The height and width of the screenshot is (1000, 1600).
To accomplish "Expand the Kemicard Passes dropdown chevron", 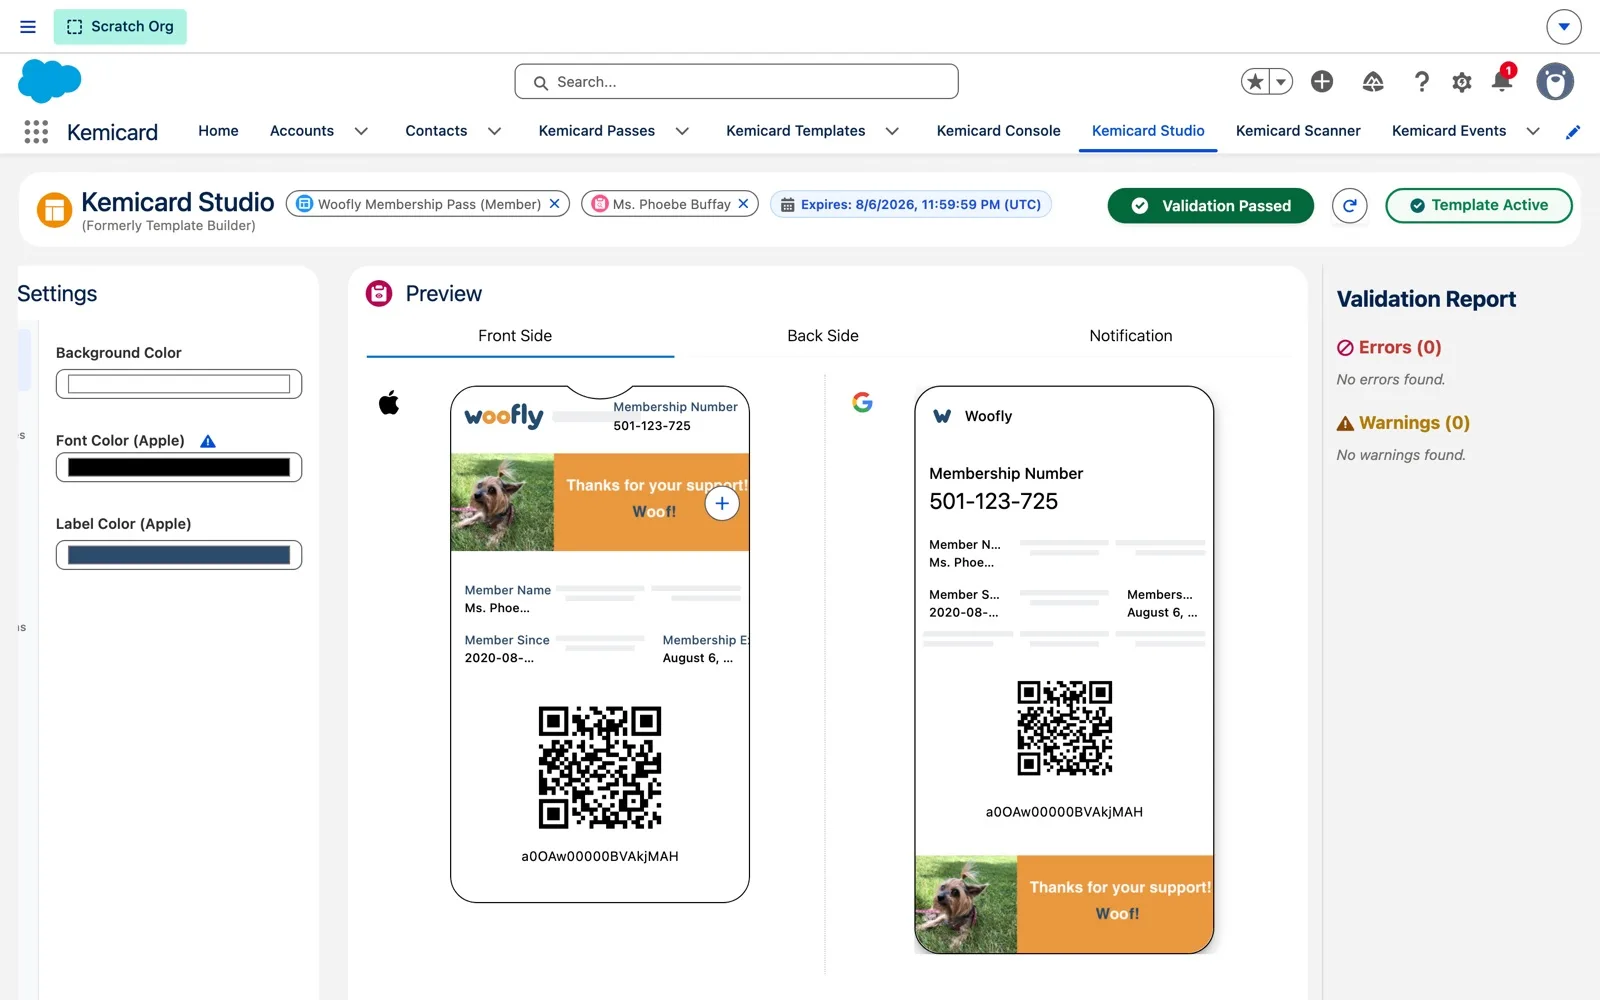I will (x=682, y=131).
